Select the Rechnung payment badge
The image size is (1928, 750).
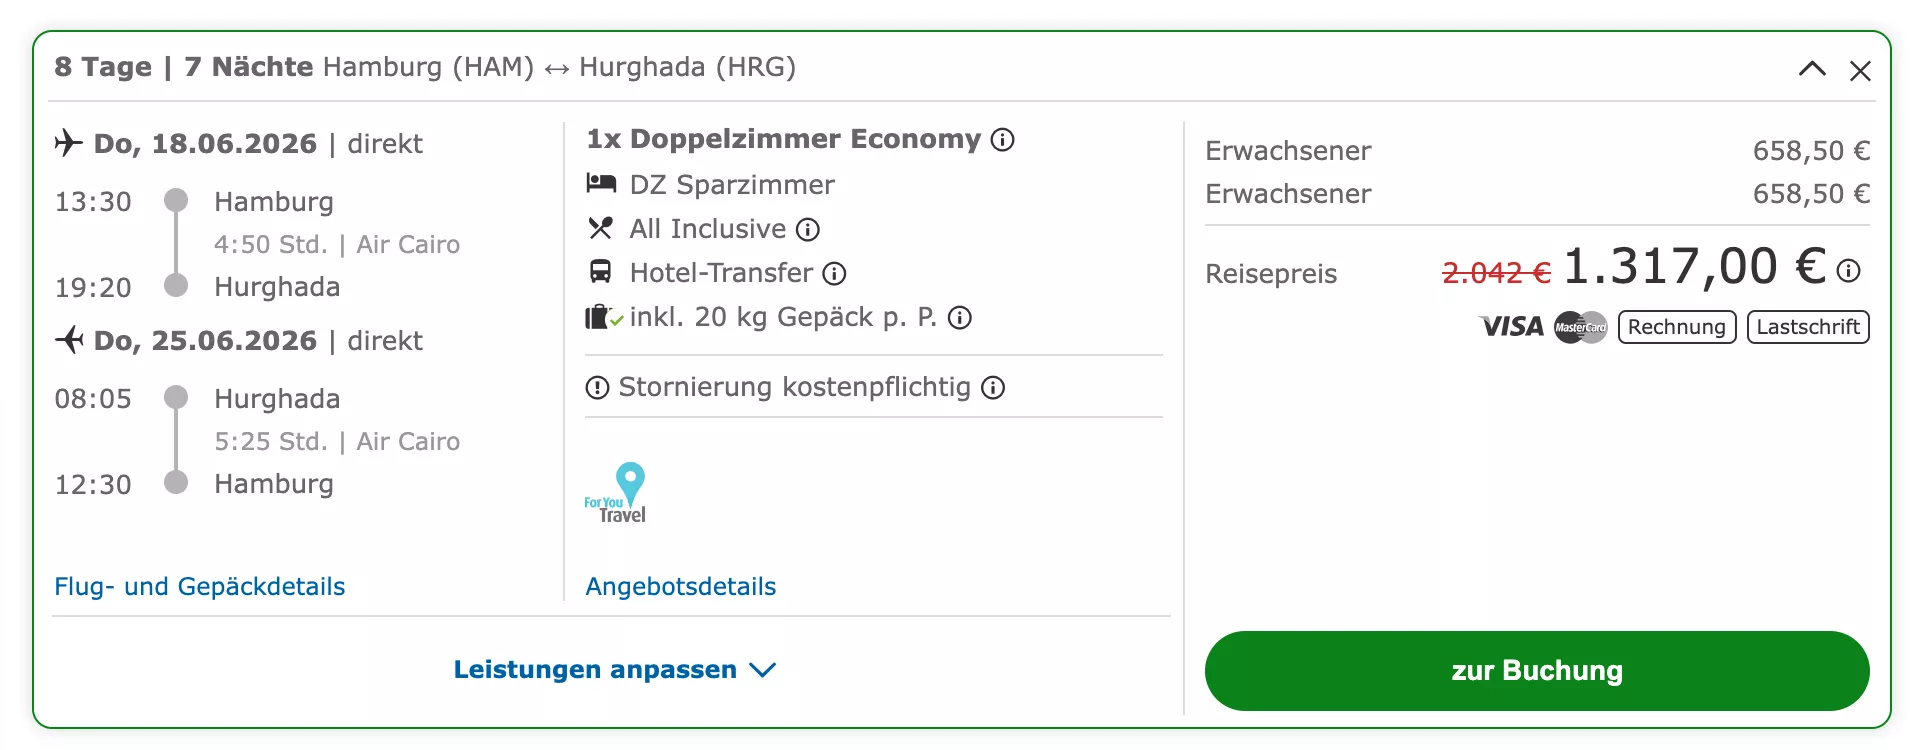click(1676, 327)
